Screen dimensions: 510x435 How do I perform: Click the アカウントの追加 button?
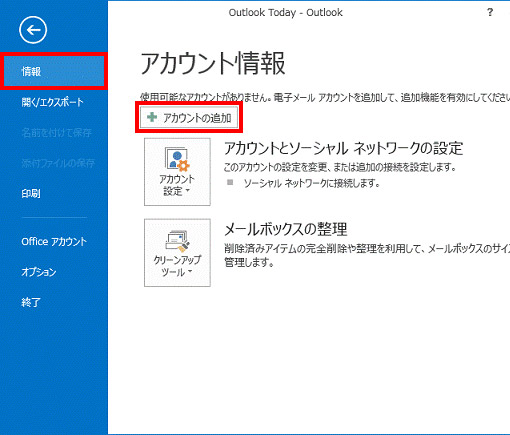click(189, 117)
